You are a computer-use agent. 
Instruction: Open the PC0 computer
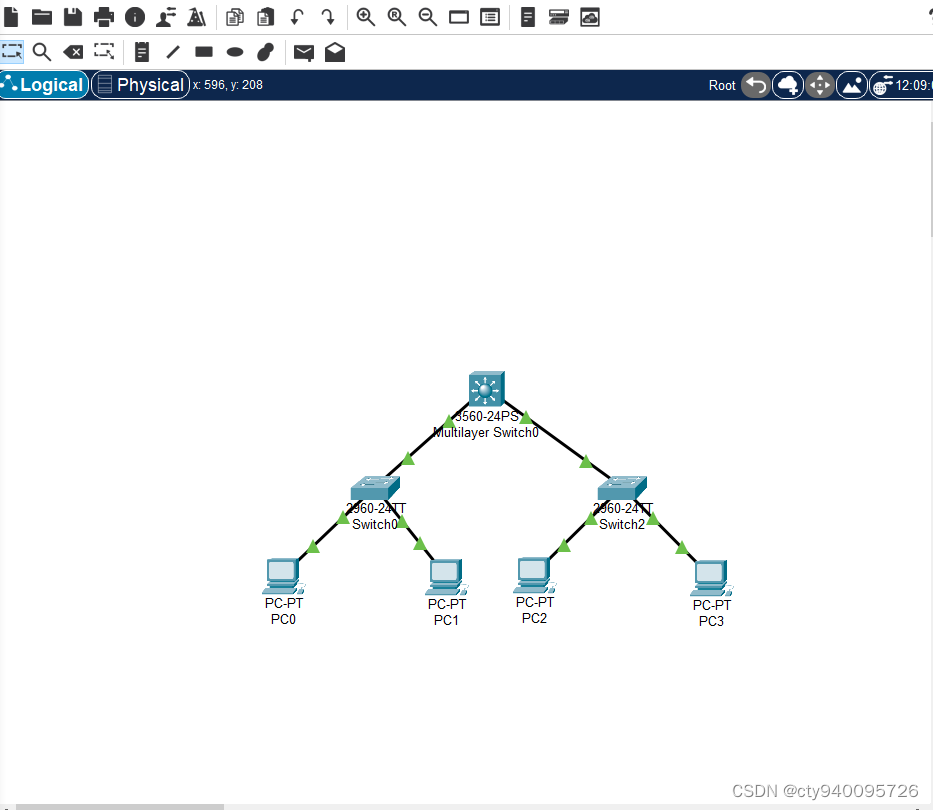coord(283,576)
